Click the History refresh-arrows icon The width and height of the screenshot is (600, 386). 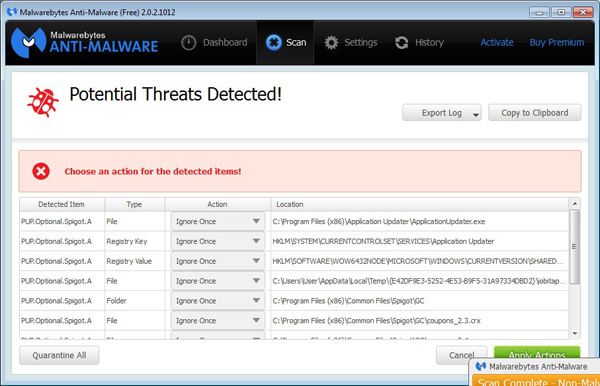coord(401,42)
